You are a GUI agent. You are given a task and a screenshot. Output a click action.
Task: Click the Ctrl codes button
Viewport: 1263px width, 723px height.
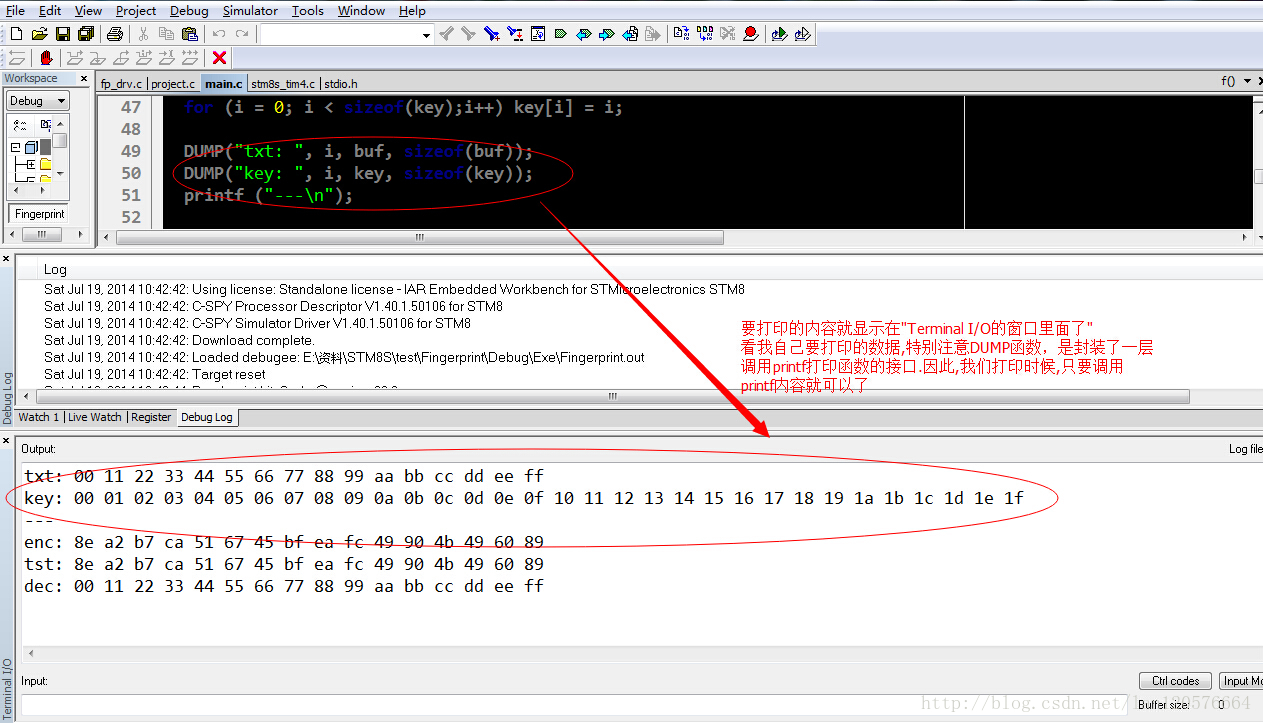[1175, 681]
